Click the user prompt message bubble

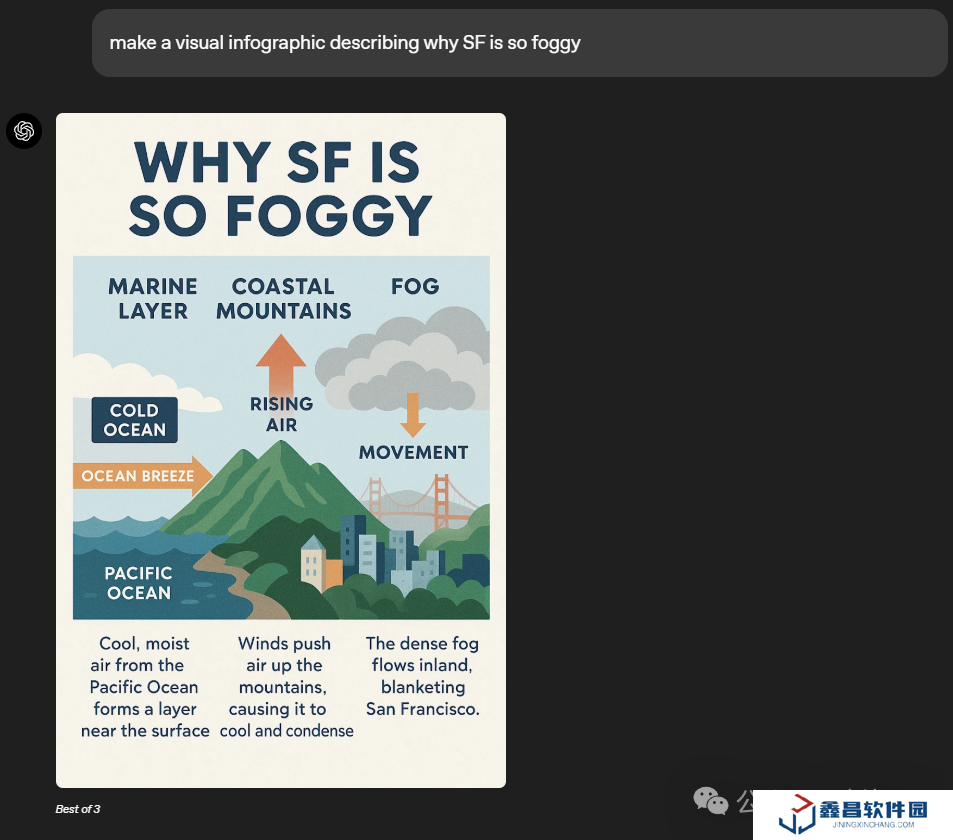tap(519, 43)
